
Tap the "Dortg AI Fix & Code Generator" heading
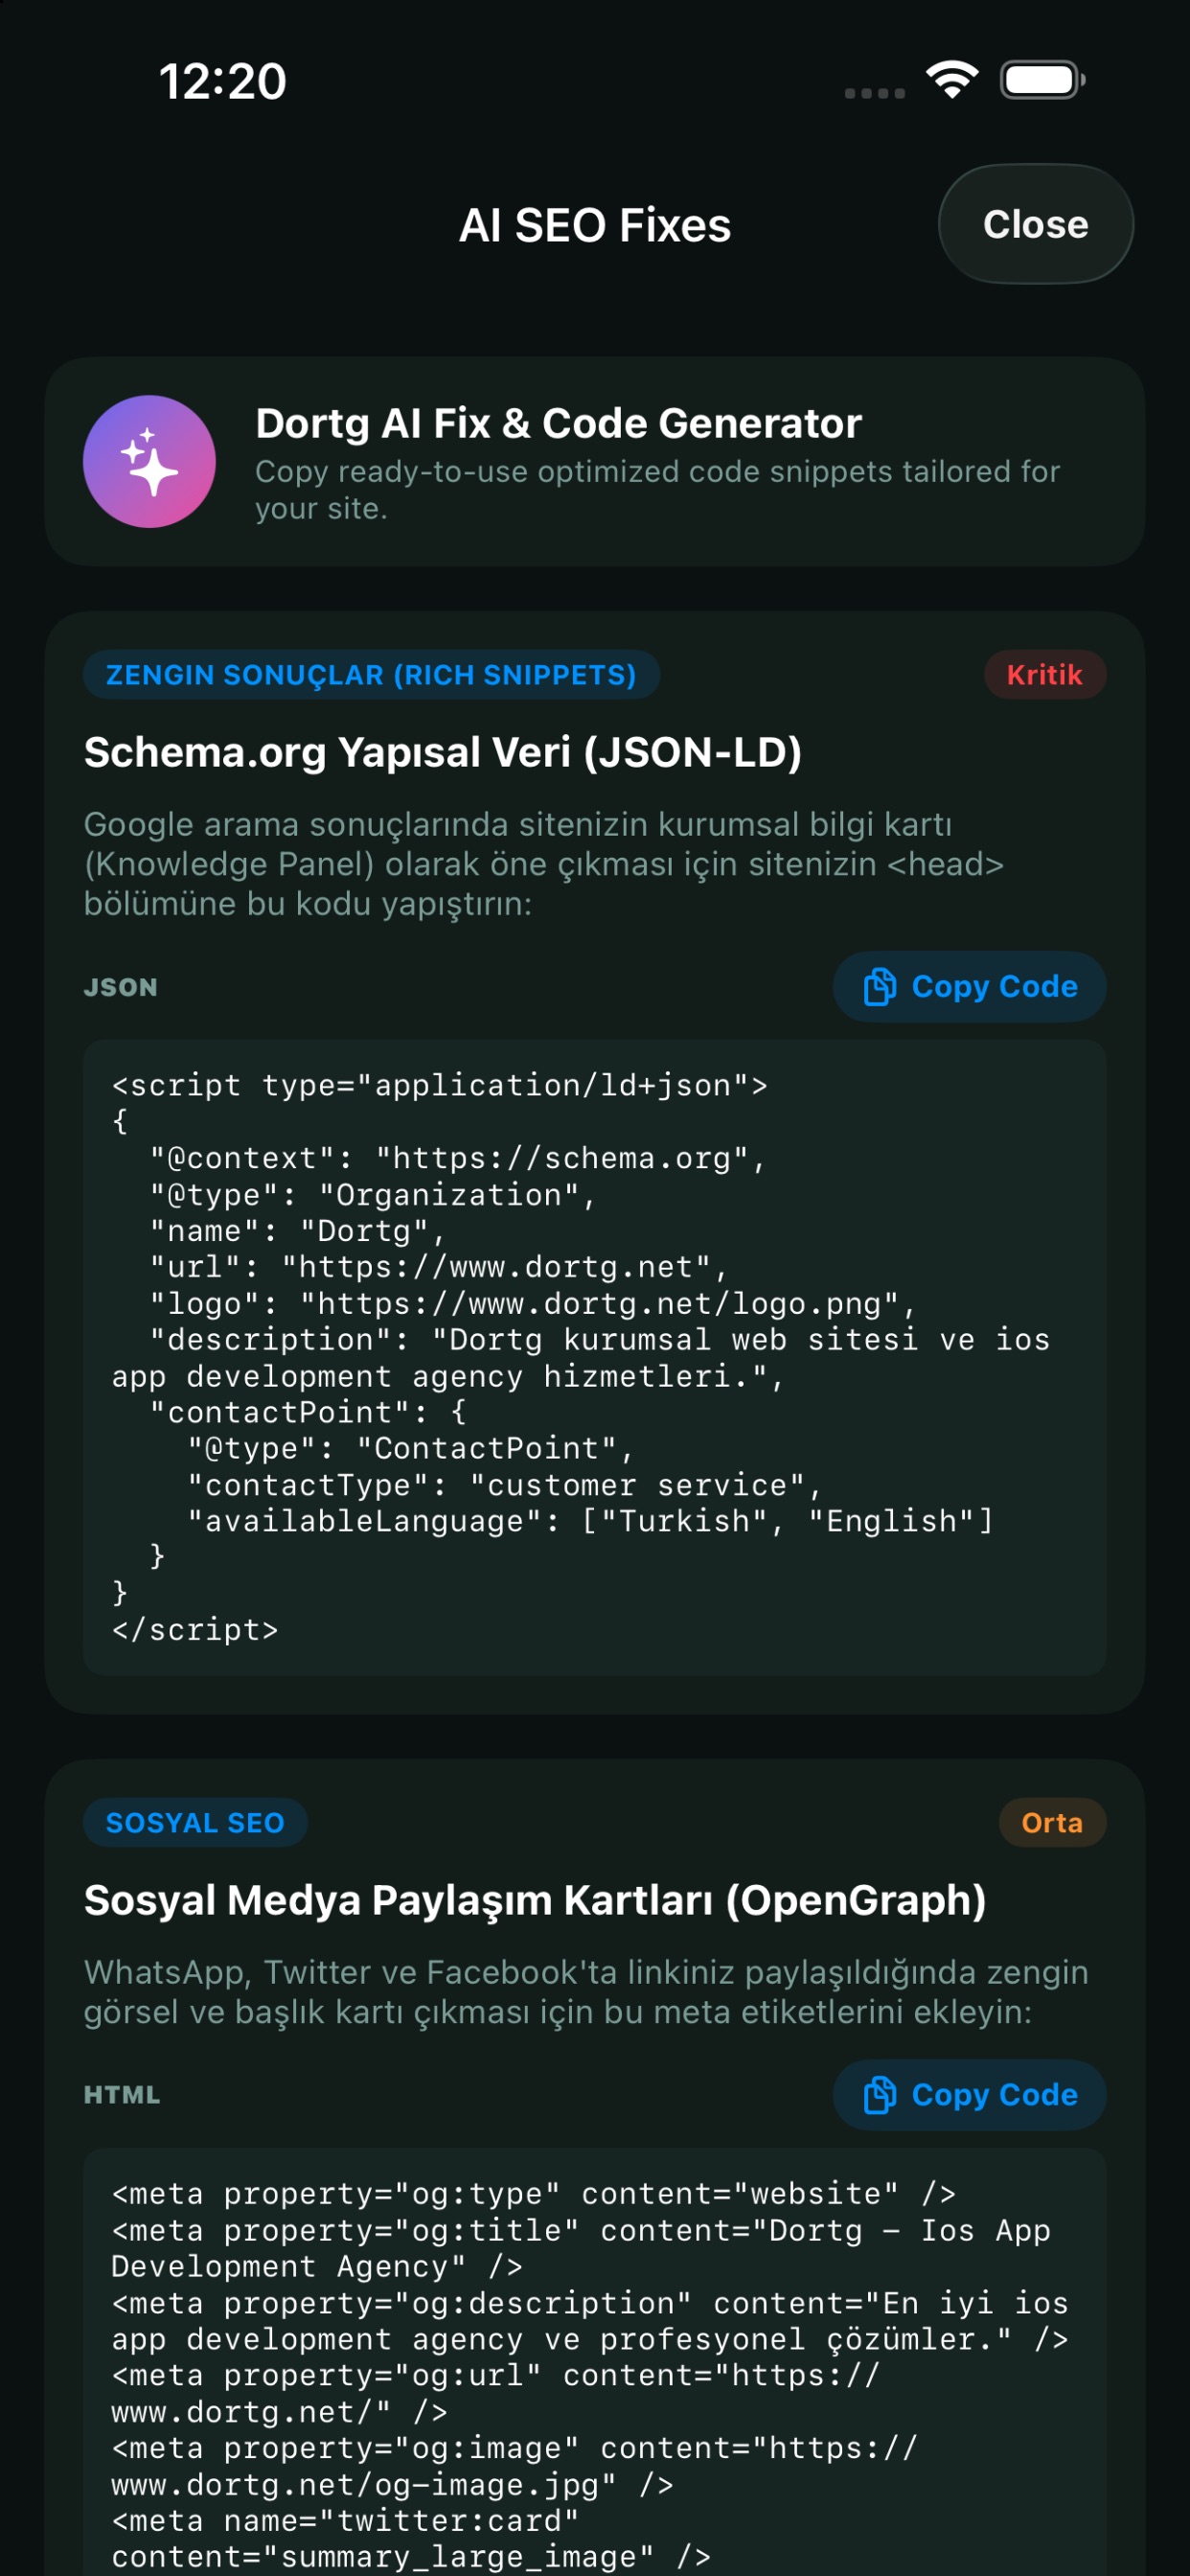coord(558,423)
